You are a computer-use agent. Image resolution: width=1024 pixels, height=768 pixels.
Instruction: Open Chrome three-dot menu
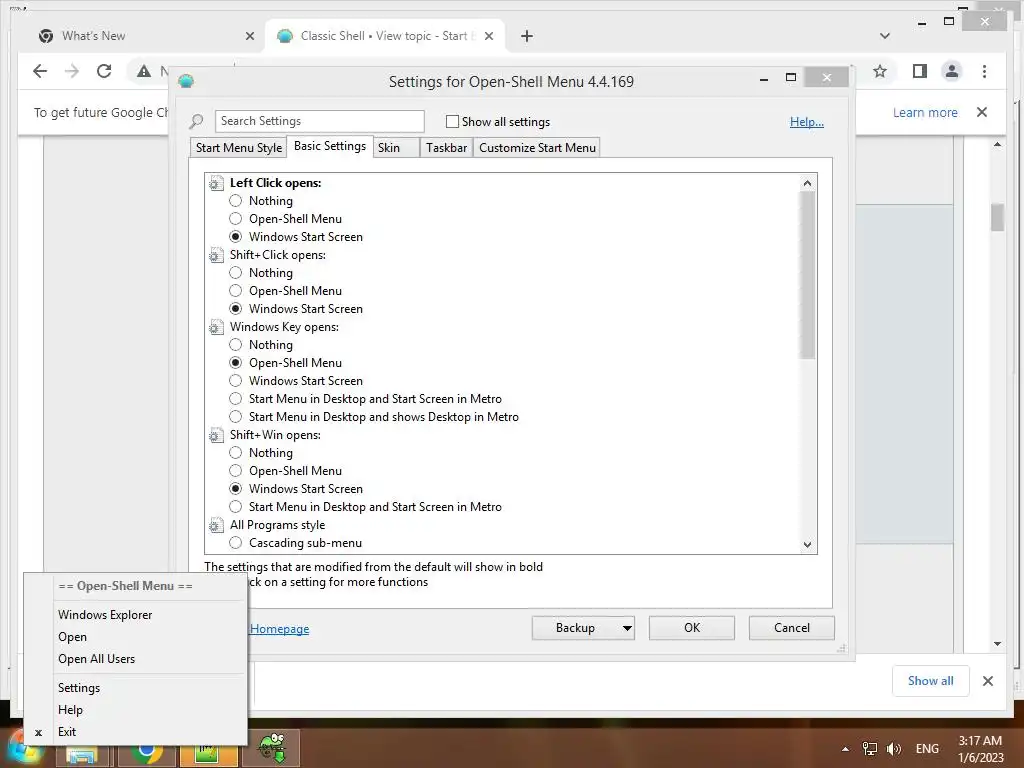coord(984,71)
